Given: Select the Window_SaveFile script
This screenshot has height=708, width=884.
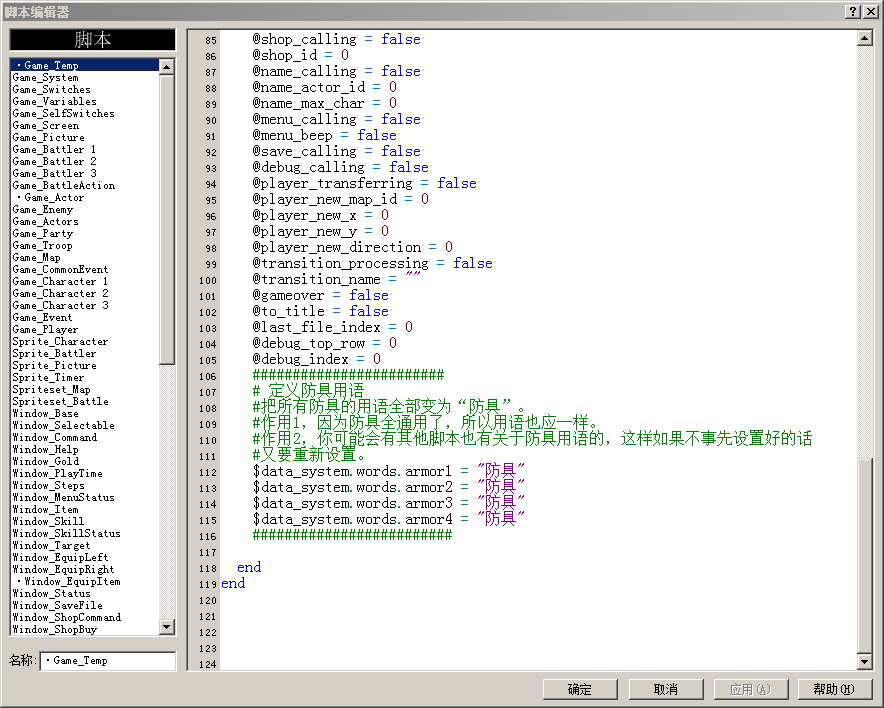Looking at the screenshot, I should [x=85, y=605].
